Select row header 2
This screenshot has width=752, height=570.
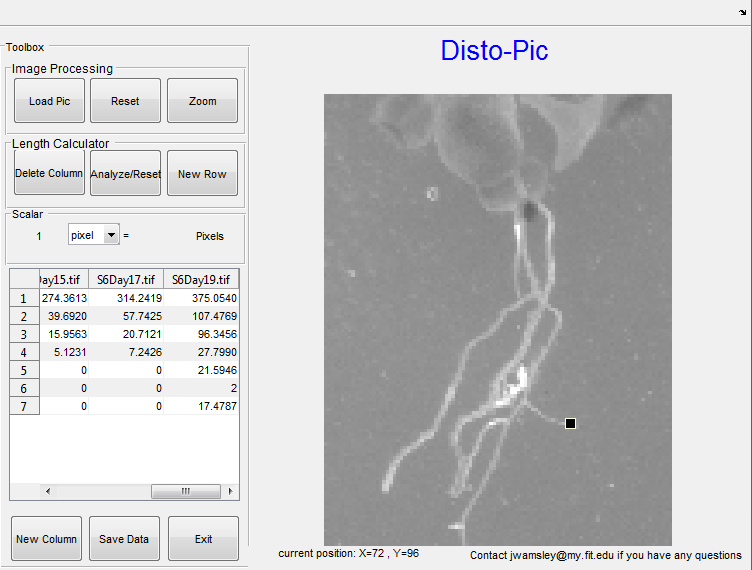point(24,316)
